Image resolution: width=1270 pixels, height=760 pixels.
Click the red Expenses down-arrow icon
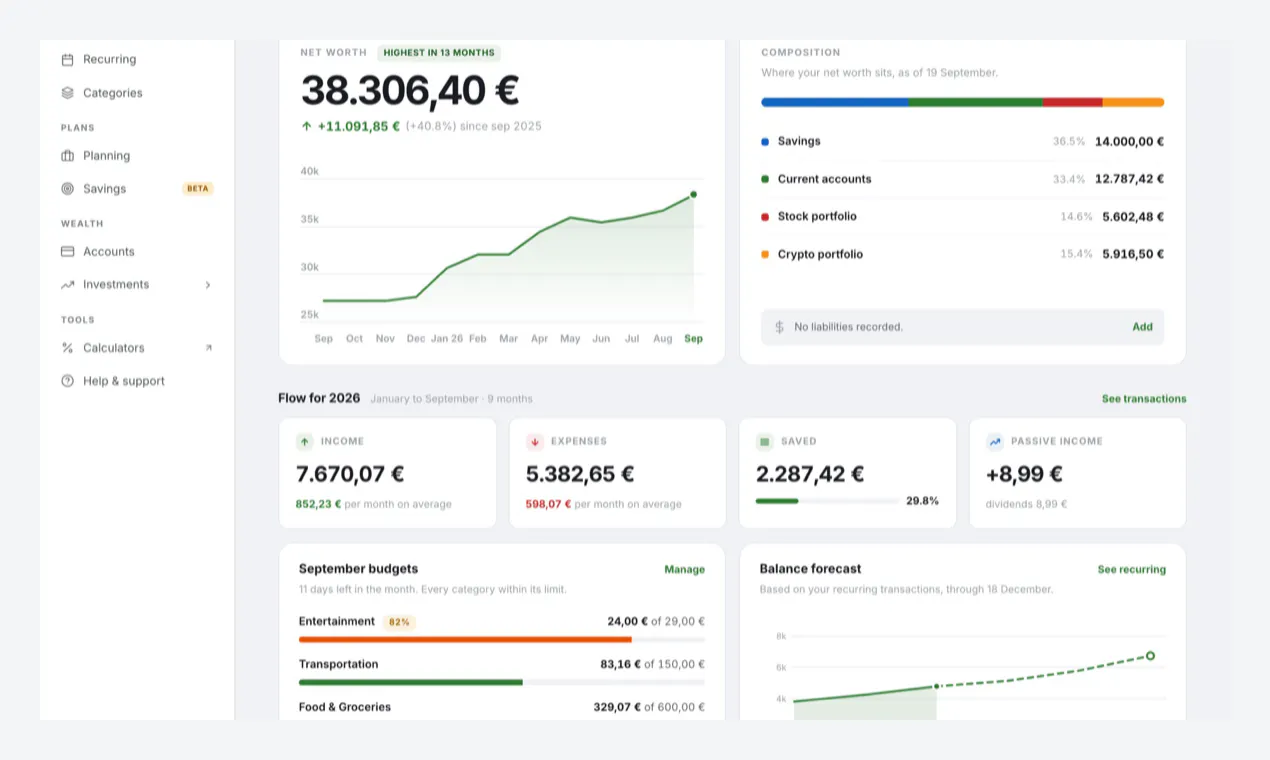point(535,441)
